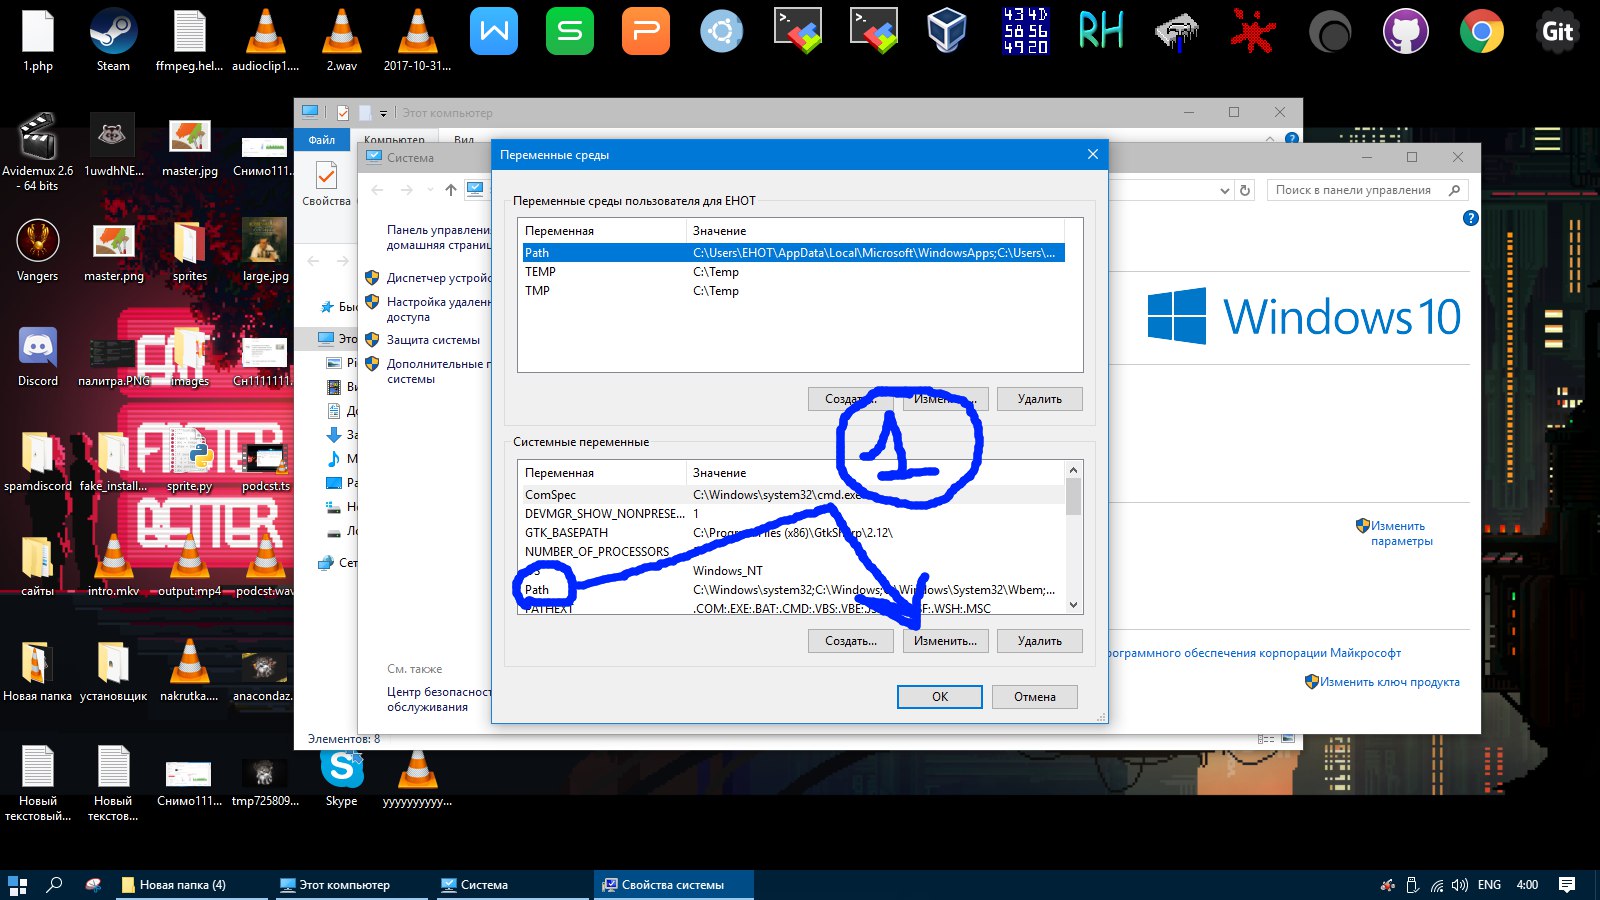Open the orange P presentation icon
Image resolution: width=1600 pixels, height=900 pixels.
(645, 31)
